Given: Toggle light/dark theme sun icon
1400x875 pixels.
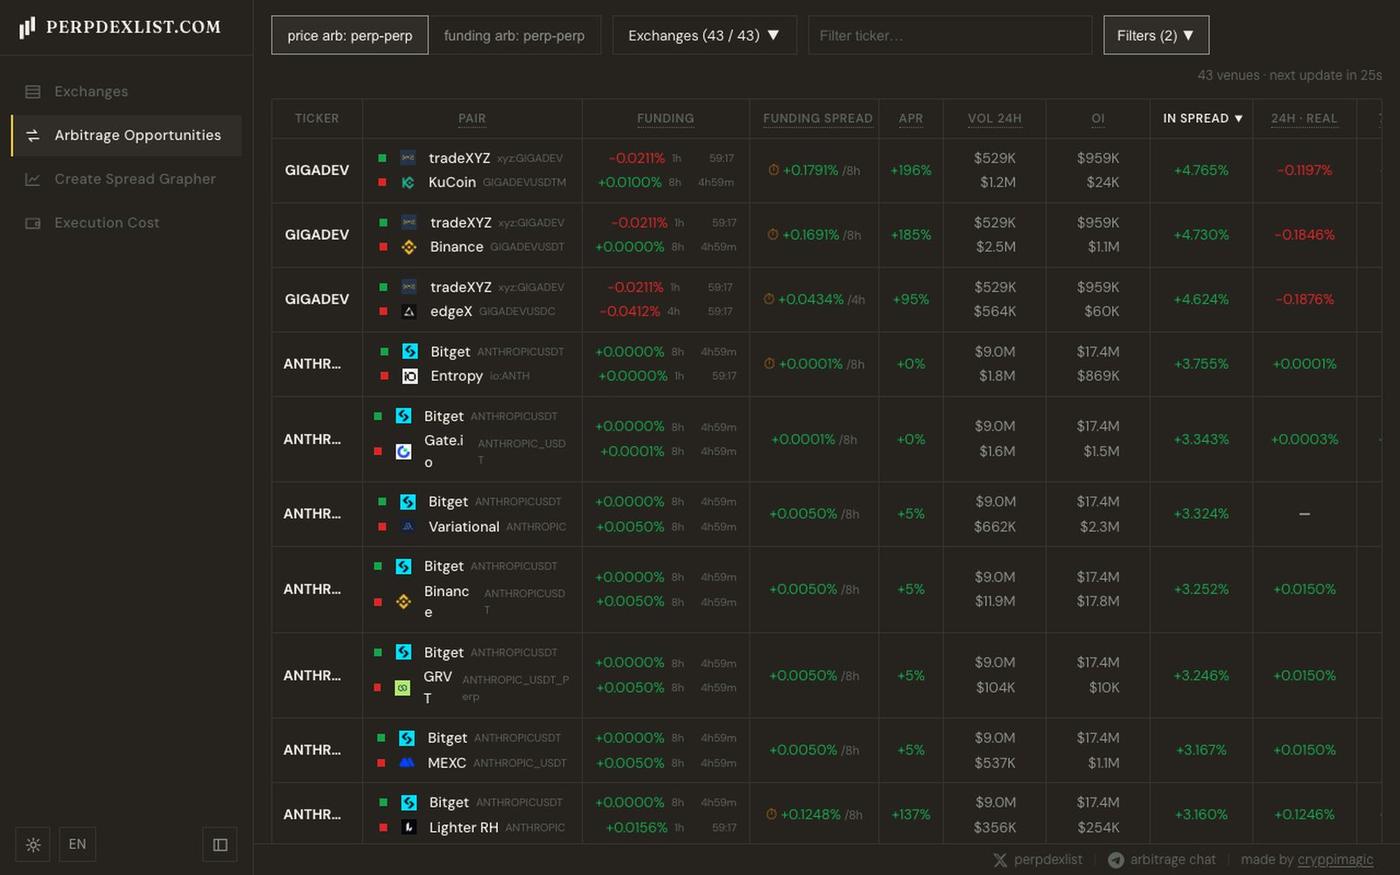Looking at the screenshot, I should pos(33,845).
